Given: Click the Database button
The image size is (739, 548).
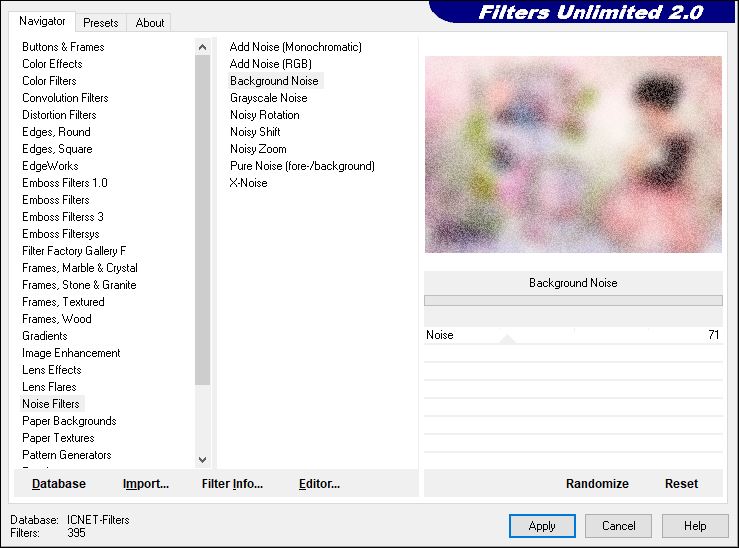Looking at the screenshot, I should click(59, 484).
